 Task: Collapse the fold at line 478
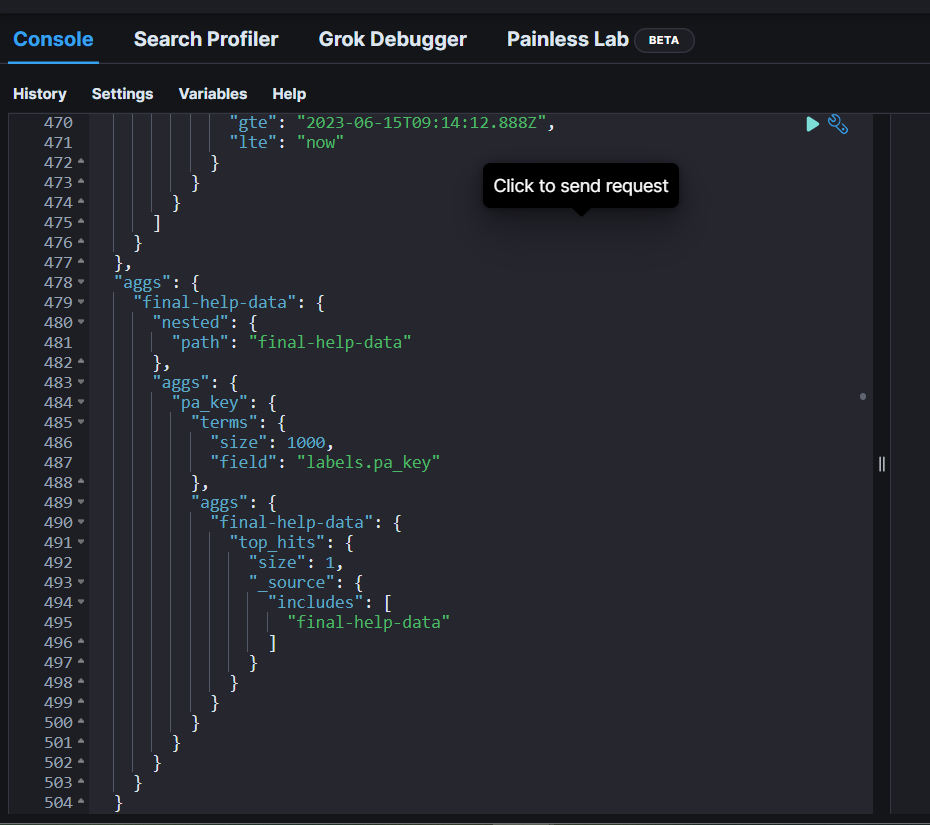(x=81, y=282)
